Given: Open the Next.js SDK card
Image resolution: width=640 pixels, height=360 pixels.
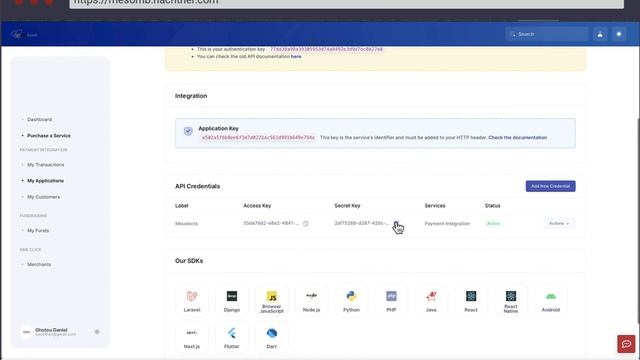Looking at the screenshot, I should coord(192,337).
